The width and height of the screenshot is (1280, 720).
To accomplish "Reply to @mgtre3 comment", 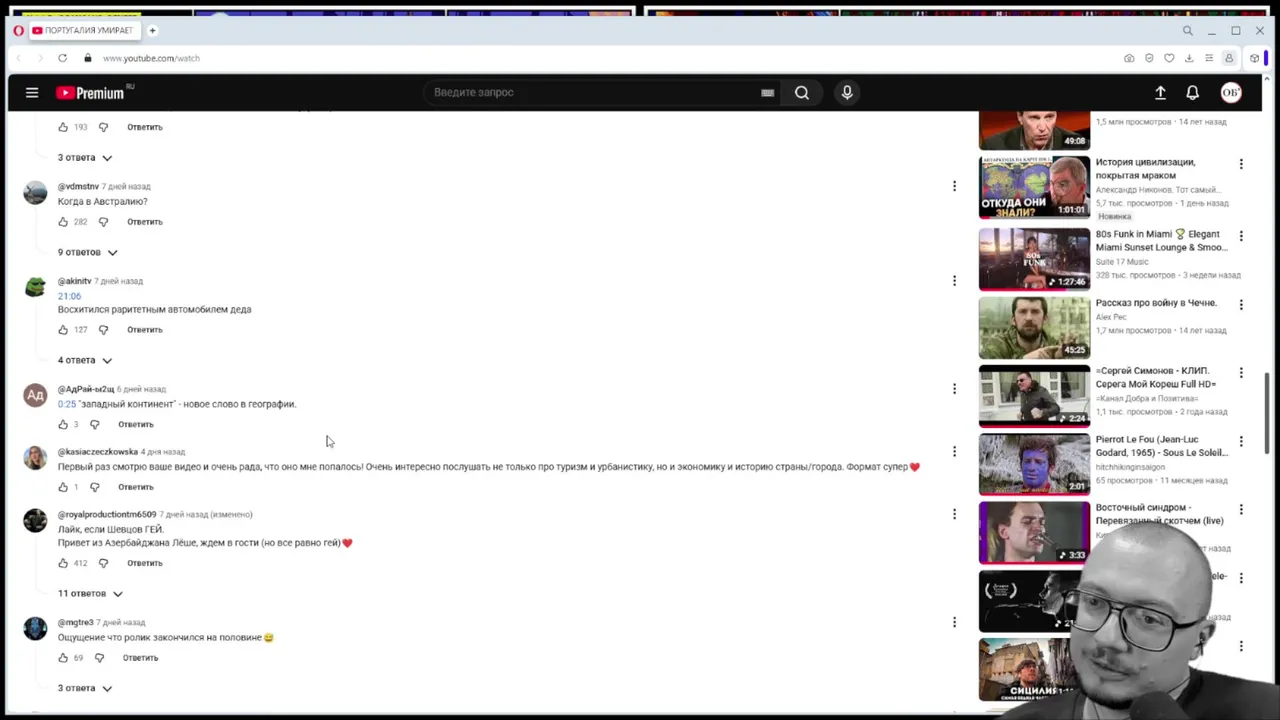I will click(140, 658).
